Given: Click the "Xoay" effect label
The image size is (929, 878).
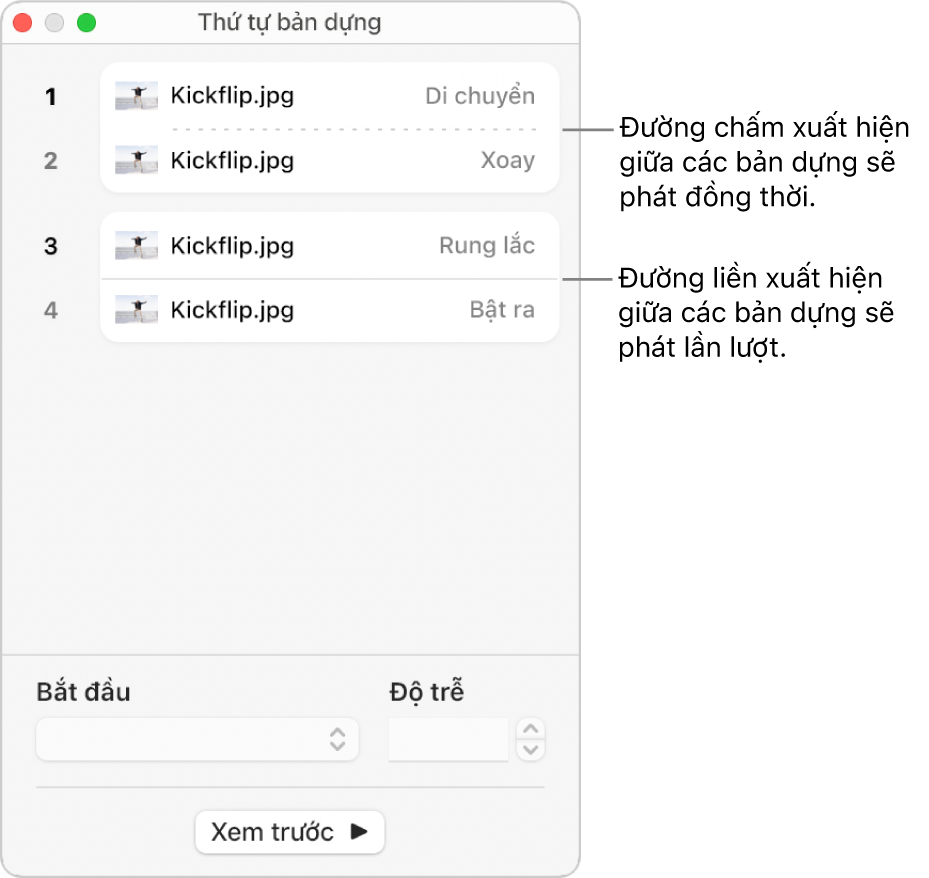Looking at the screenshot, I should tap(508, 160).
